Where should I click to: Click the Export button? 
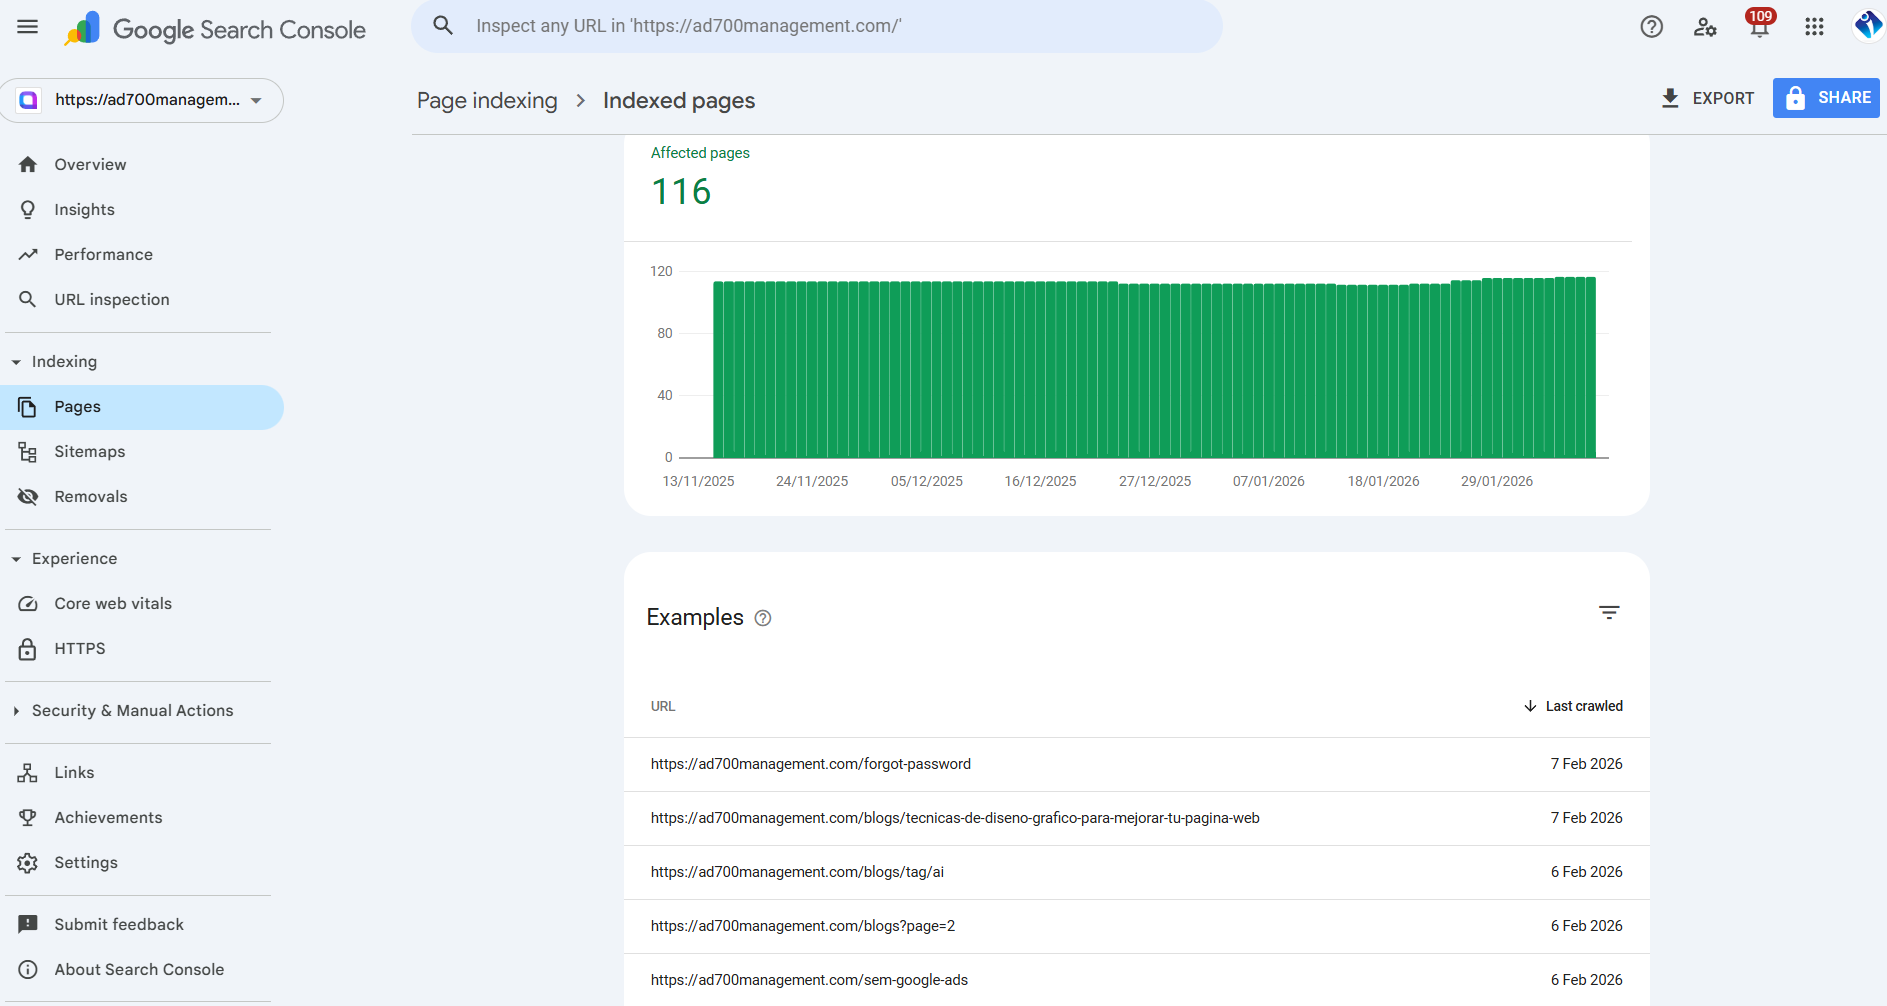tap(1707, 98)
